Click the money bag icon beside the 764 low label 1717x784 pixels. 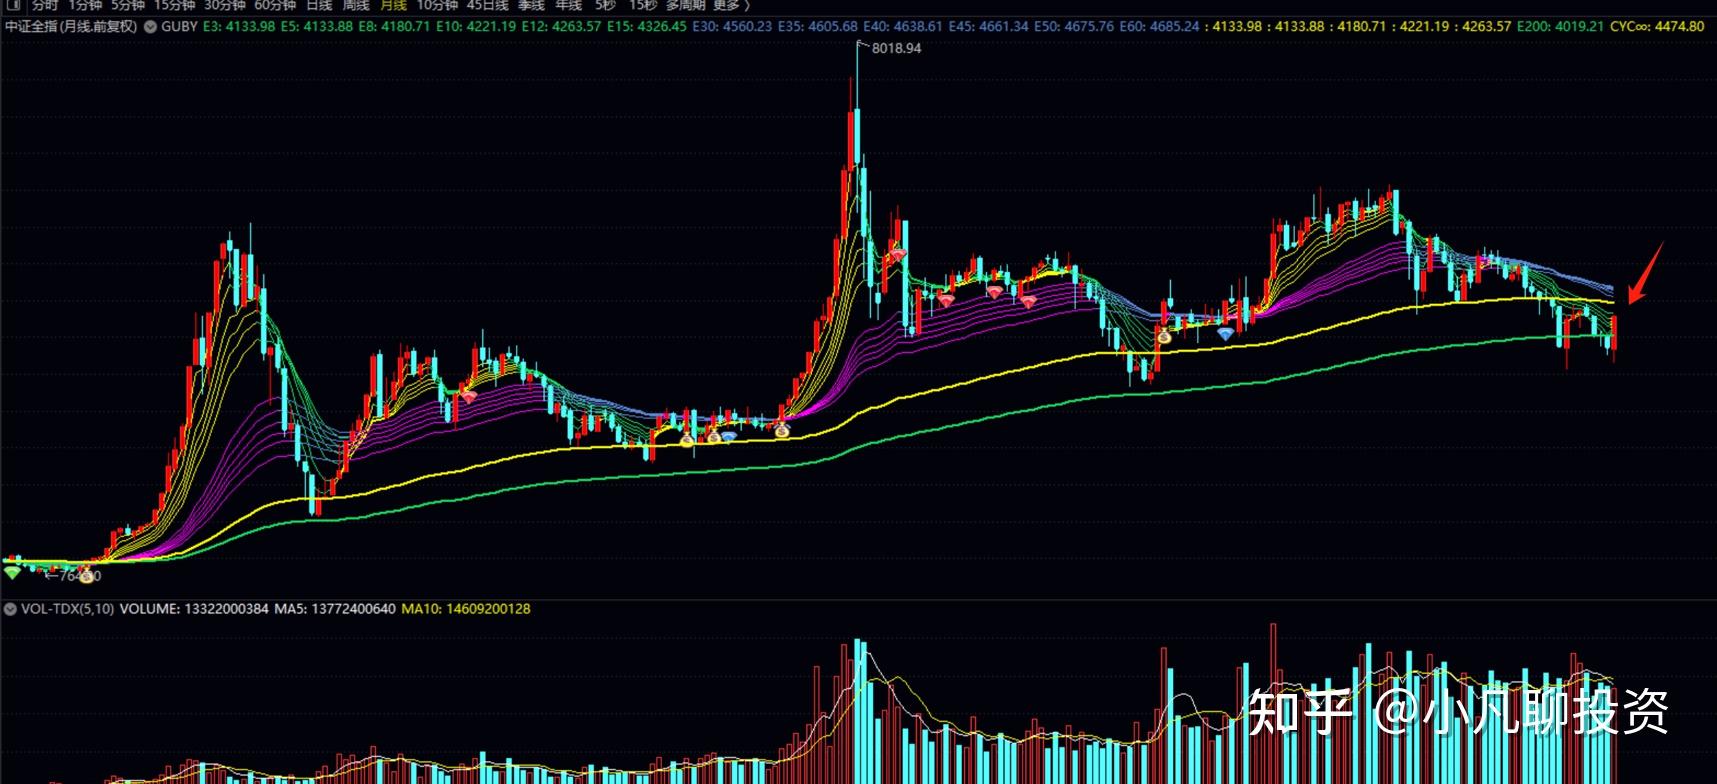(87, 575)
